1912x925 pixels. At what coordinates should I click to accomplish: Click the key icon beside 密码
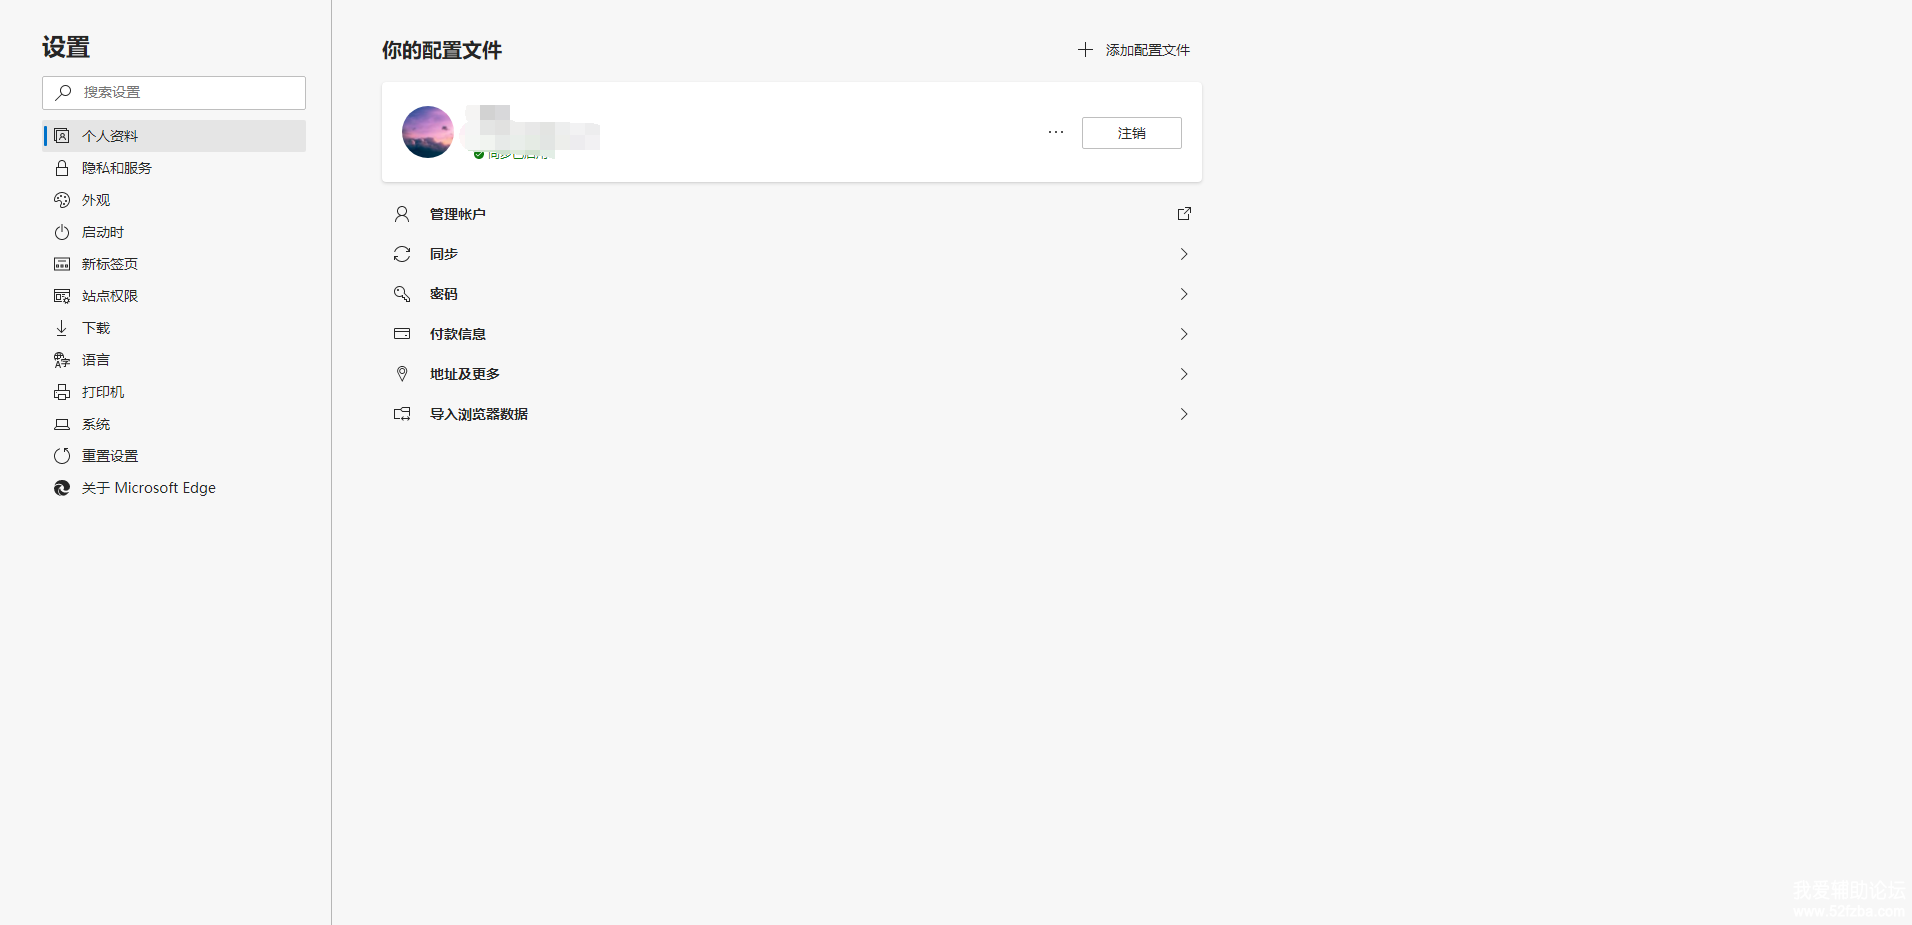(x=402, y=294)
